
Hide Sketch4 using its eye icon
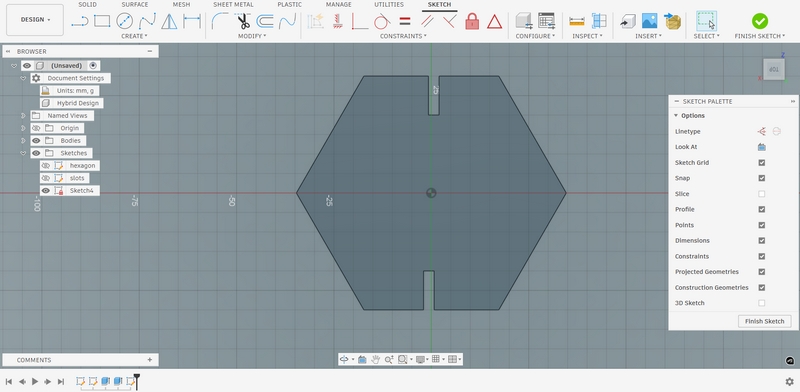46,190
